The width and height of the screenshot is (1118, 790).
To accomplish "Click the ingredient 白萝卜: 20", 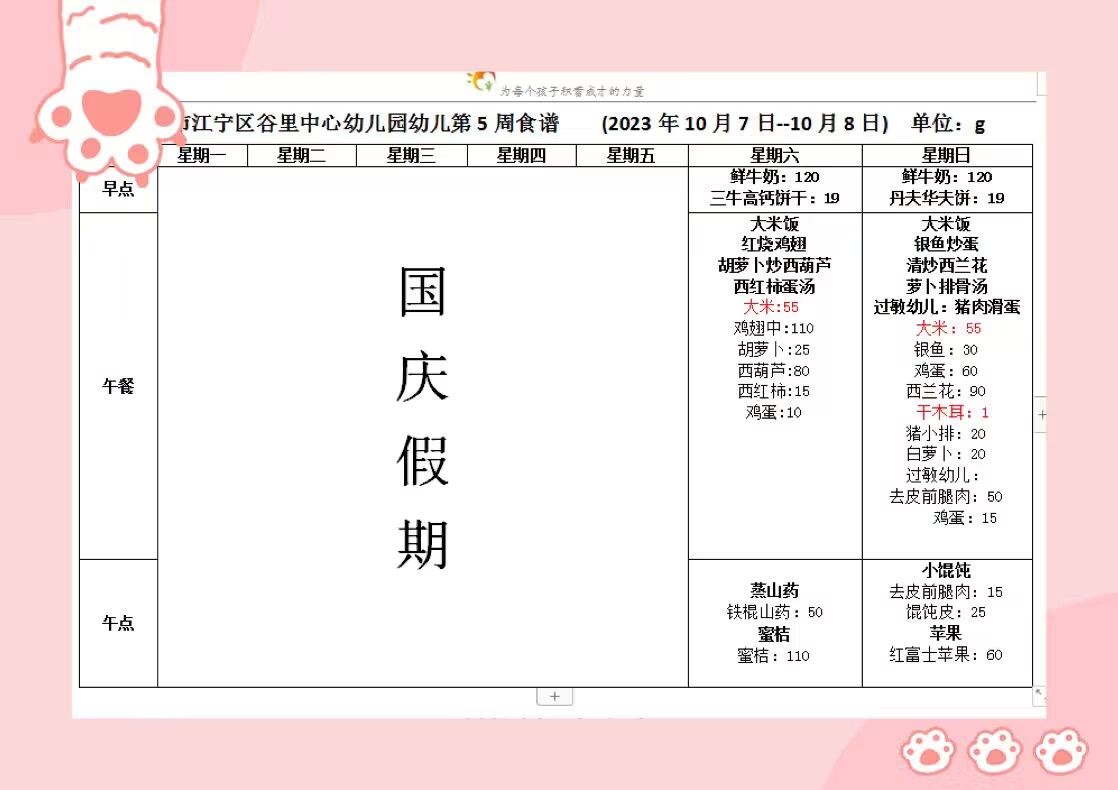I will pyautogui.click(x=946, y=454).
